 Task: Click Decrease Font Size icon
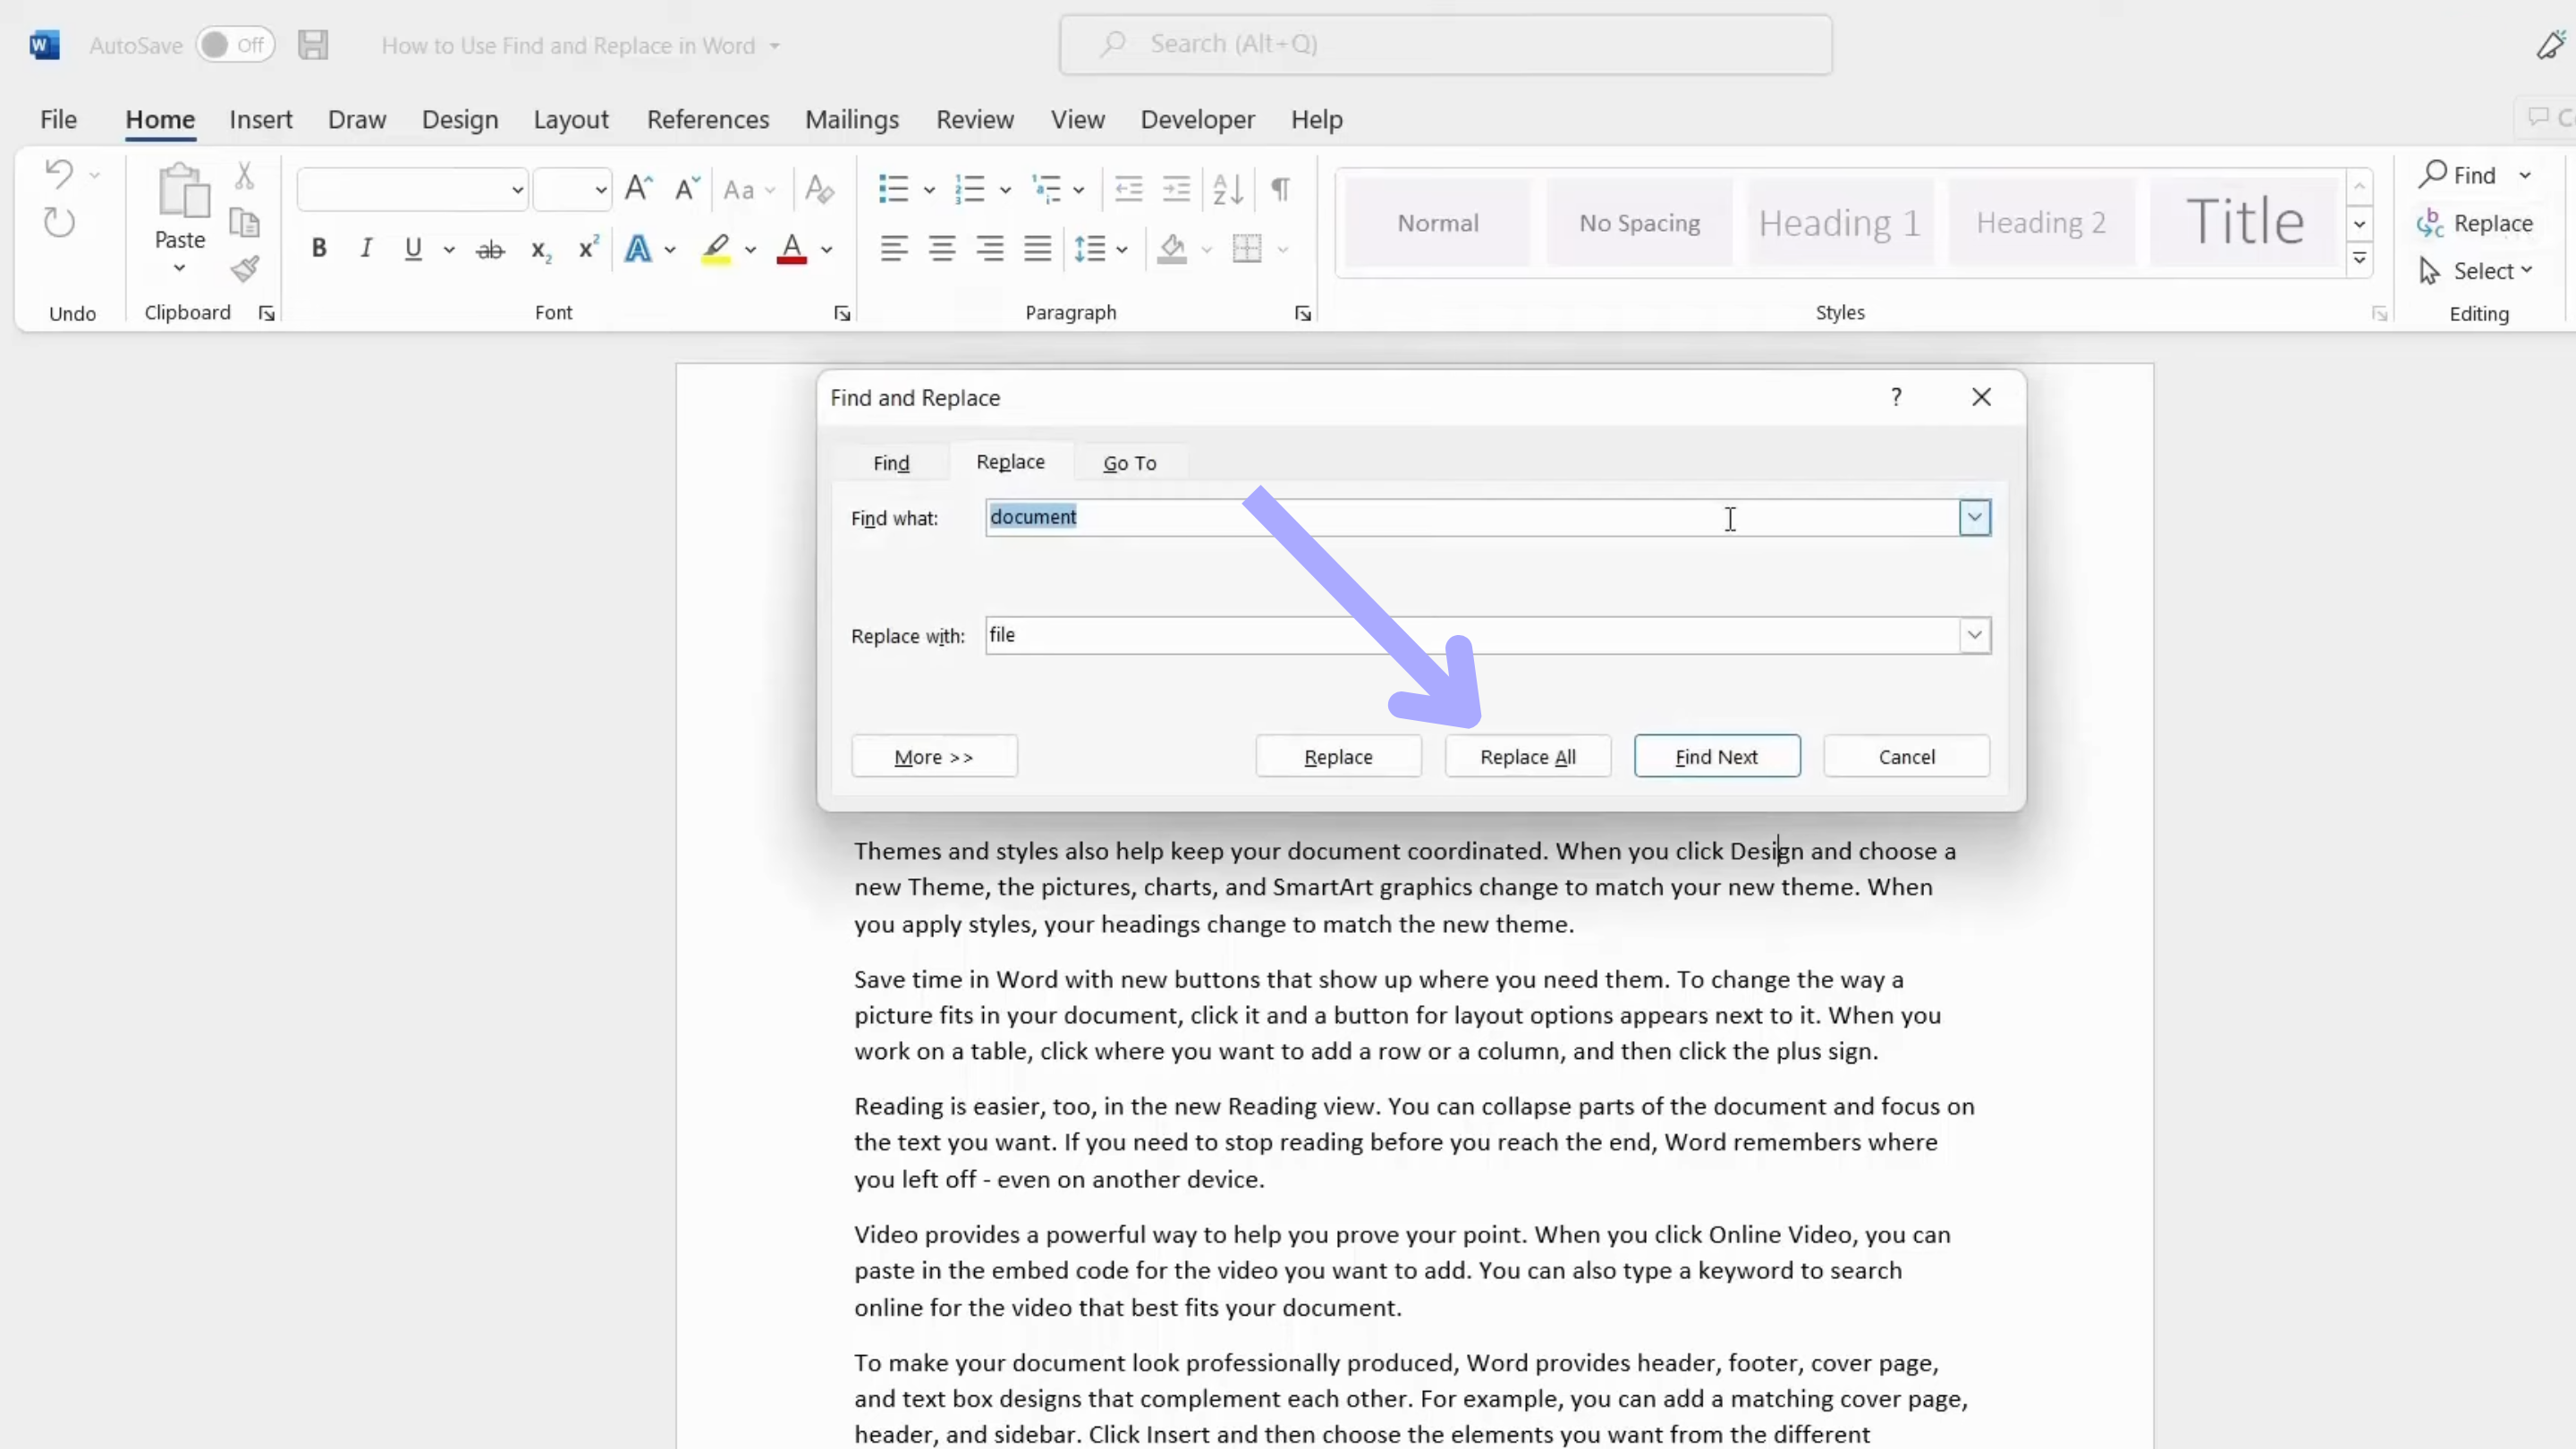[x=687, y=188]
